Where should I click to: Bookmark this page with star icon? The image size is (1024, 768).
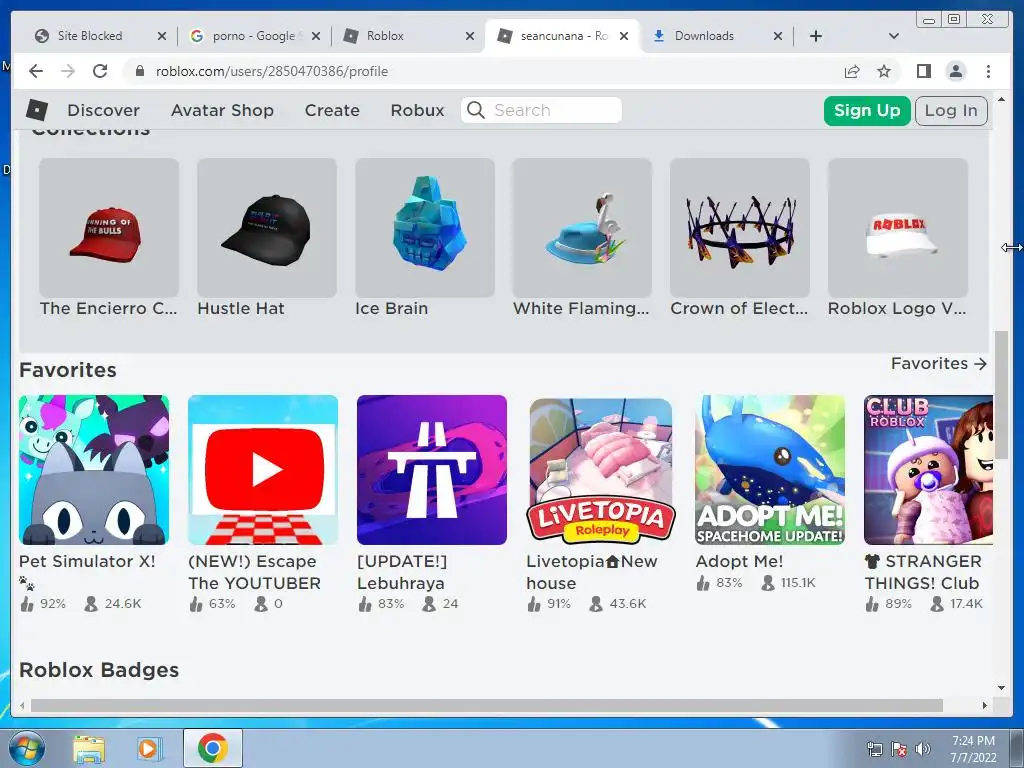[x=884, y=71]
